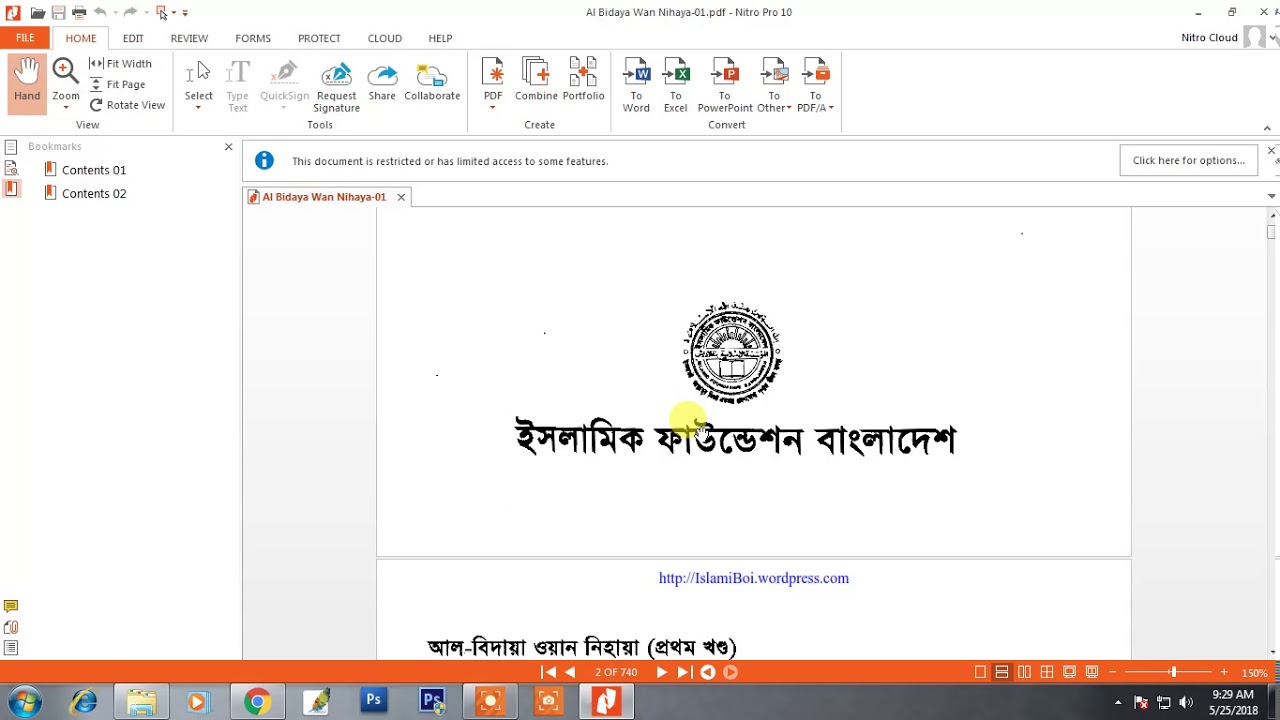
Task: Open the document tab list dropdown
Action: 1272,196
